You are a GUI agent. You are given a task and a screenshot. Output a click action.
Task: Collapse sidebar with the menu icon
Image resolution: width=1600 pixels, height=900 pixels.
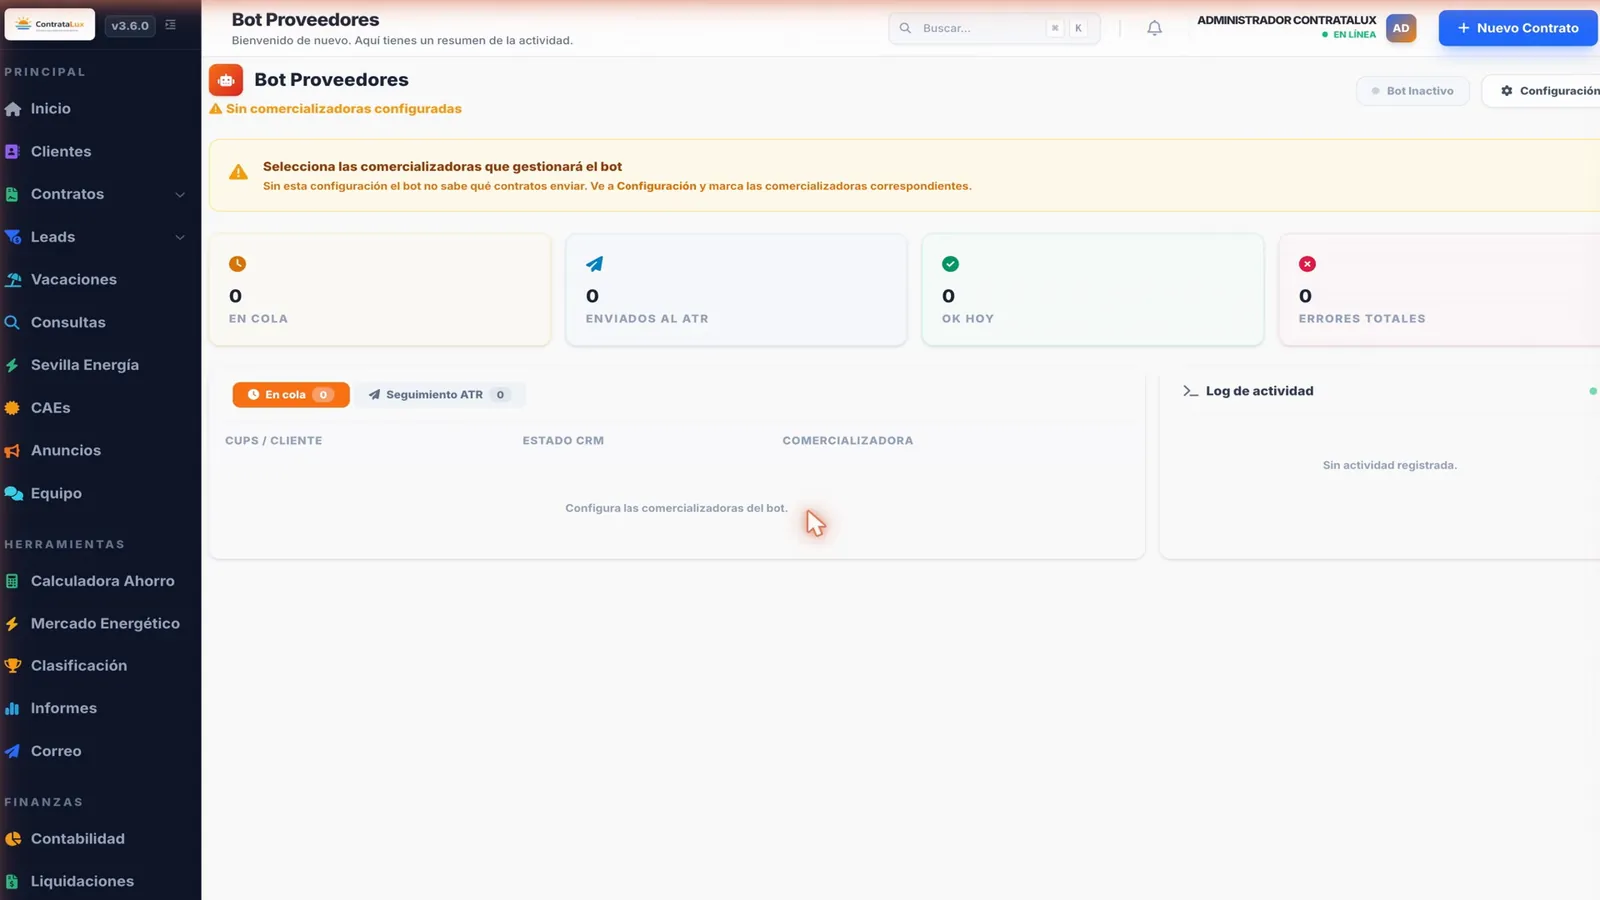171,25
